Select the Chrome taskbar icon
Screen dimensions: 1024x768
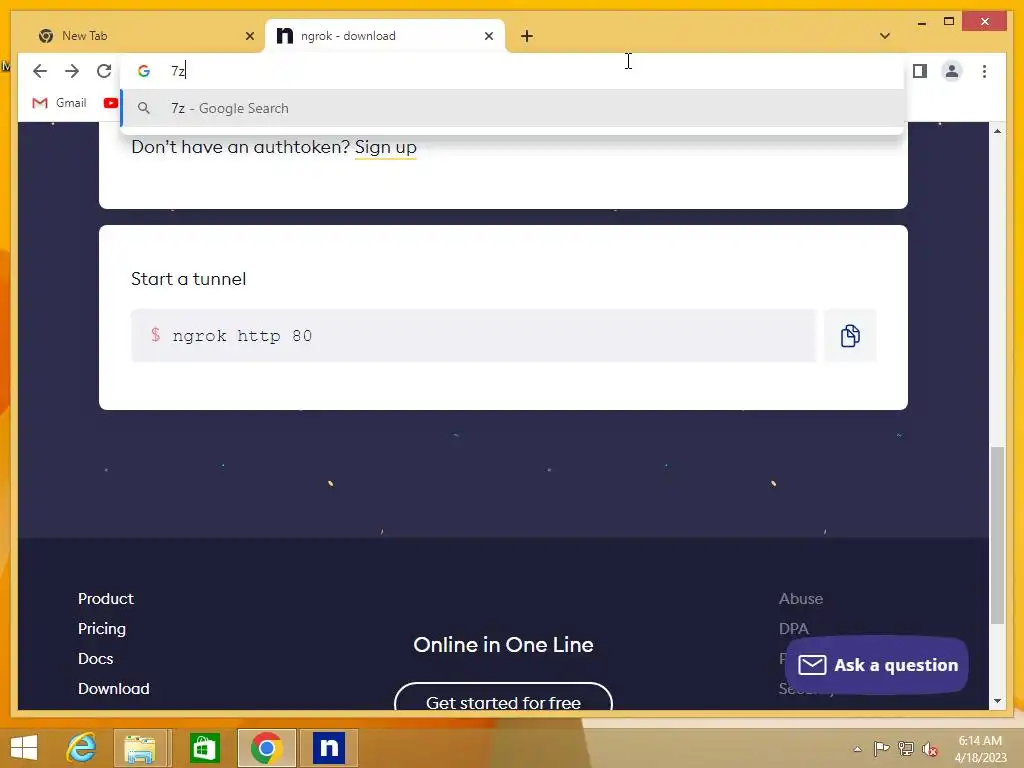tap(266, 748)
